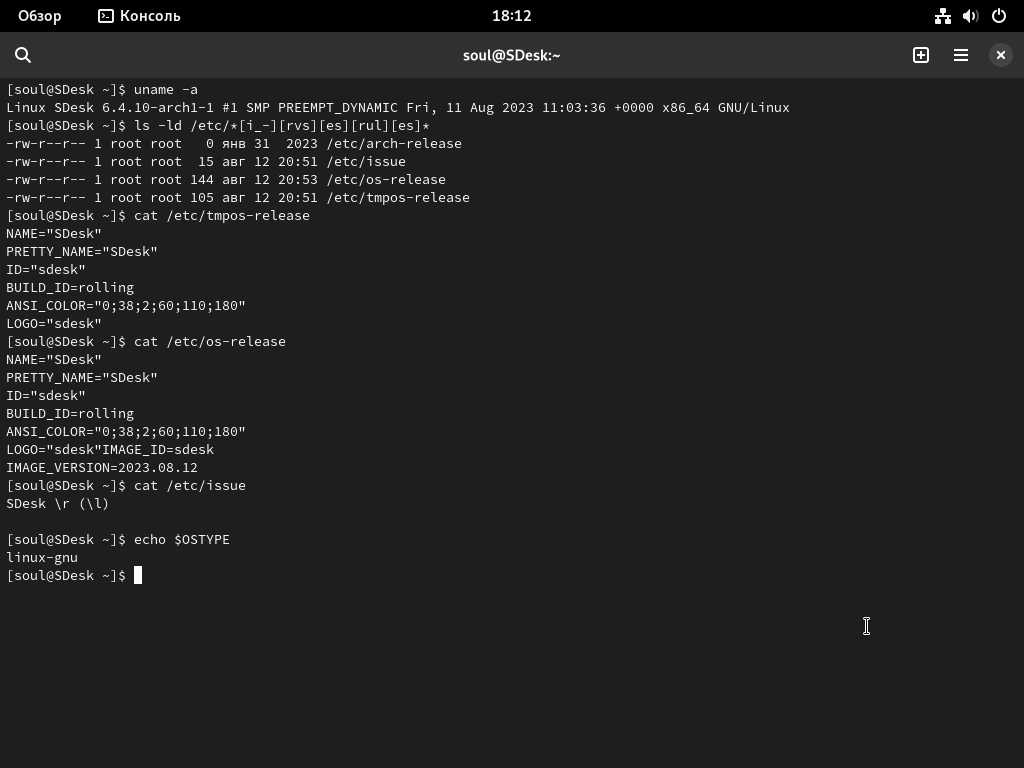Open the power menu icon
The image size is (1024, 768).
coord(999,16)
